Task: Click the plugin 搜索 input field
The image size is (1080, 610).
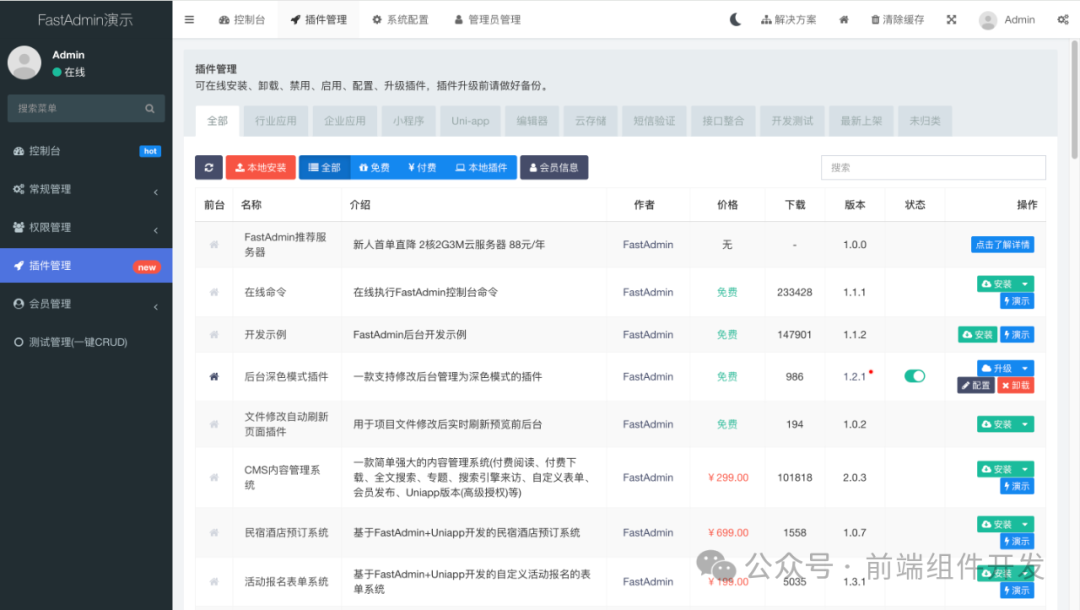Action: [933, 167]
